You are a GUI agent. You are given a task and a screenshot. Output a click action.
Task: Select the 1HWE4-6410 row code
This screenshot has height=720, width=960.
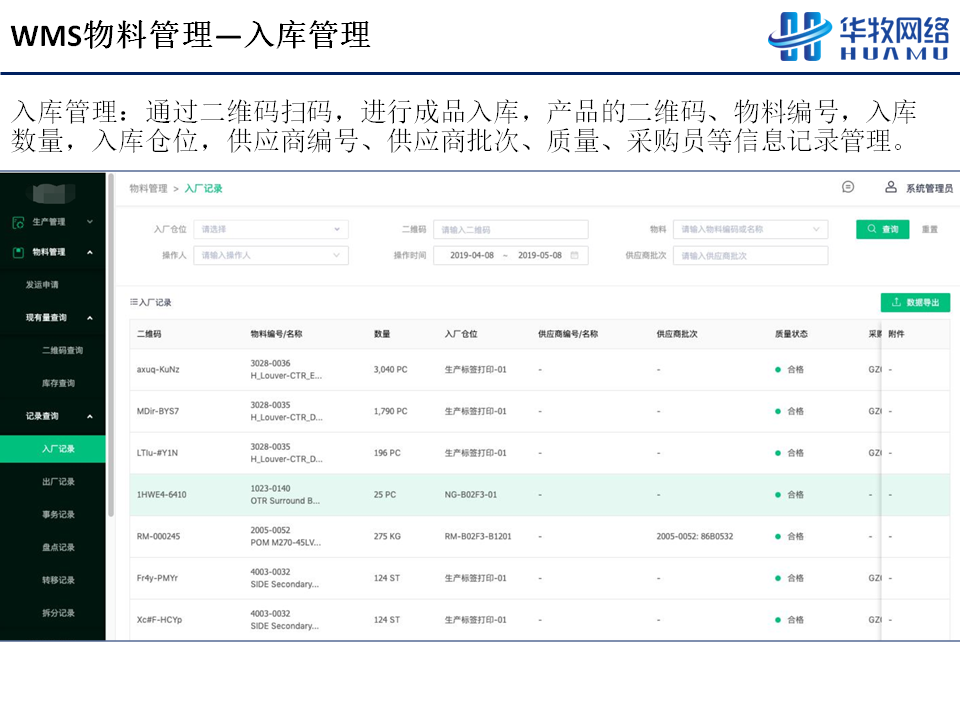[161, 495]
